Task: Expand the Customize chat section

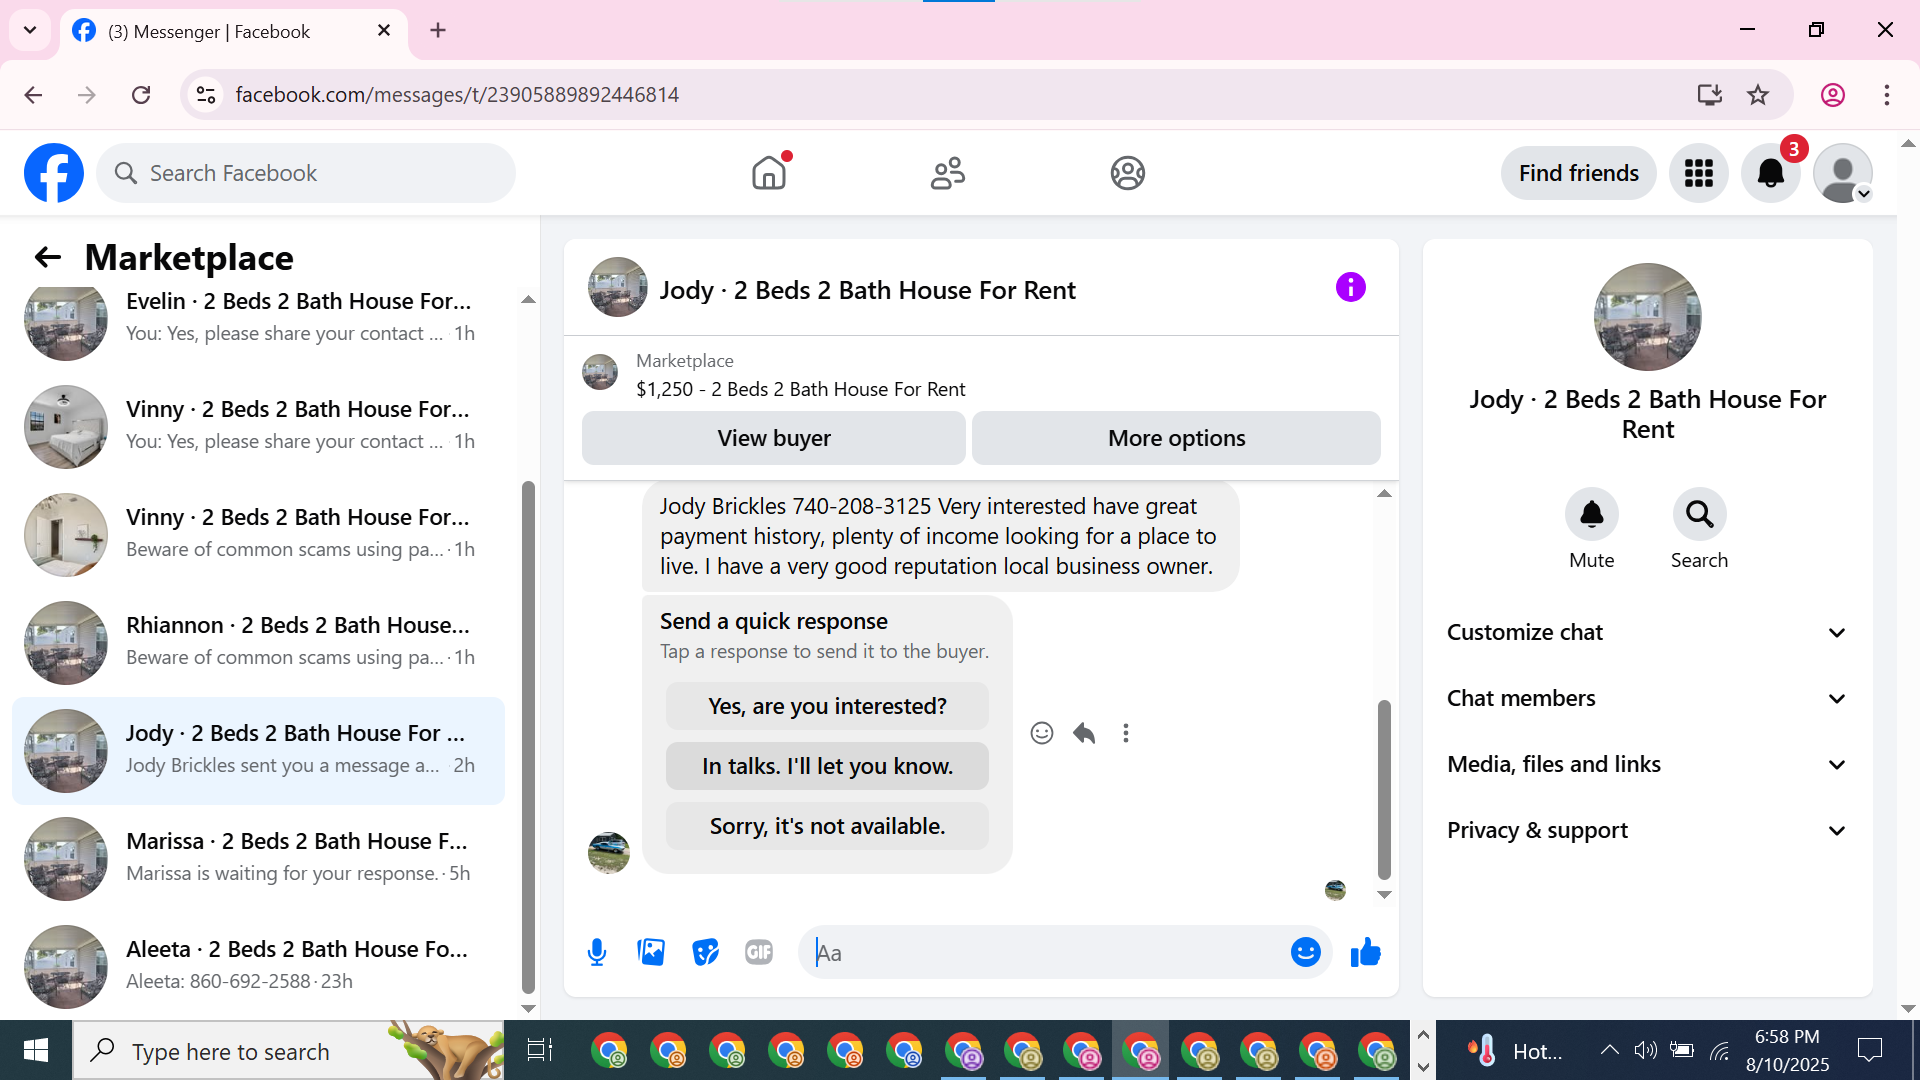Action: pos(1647,632)
